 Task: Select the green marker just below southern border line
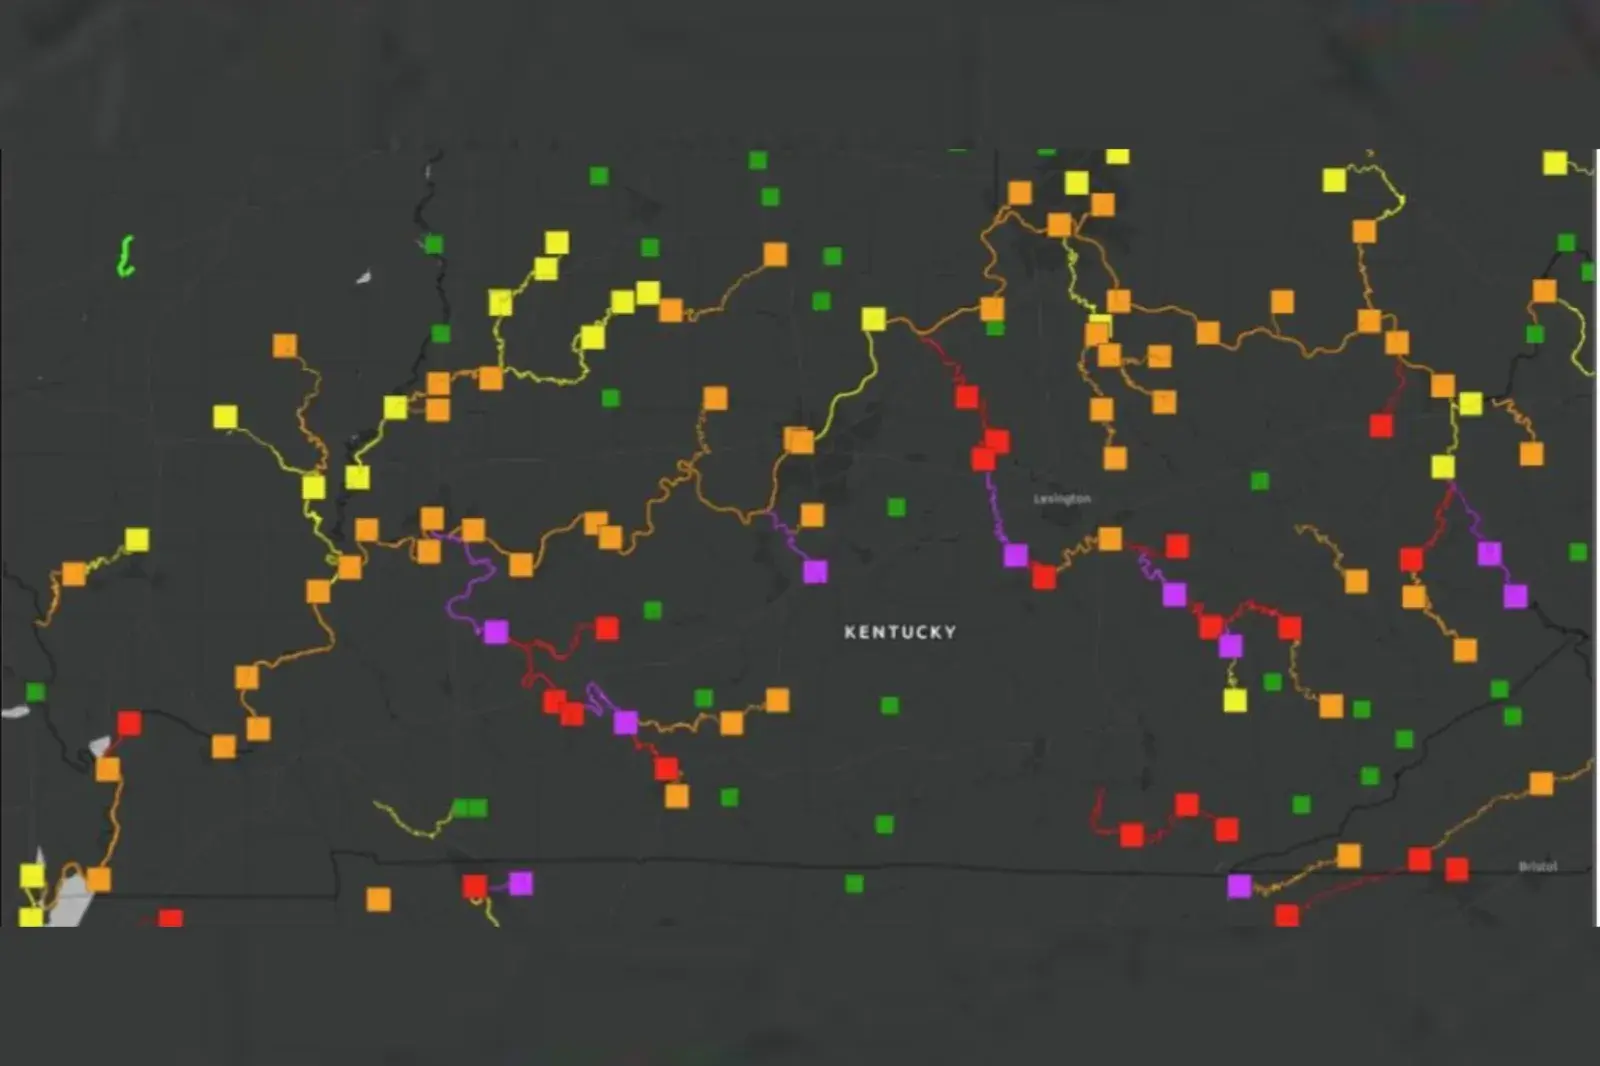click(854, 883)
